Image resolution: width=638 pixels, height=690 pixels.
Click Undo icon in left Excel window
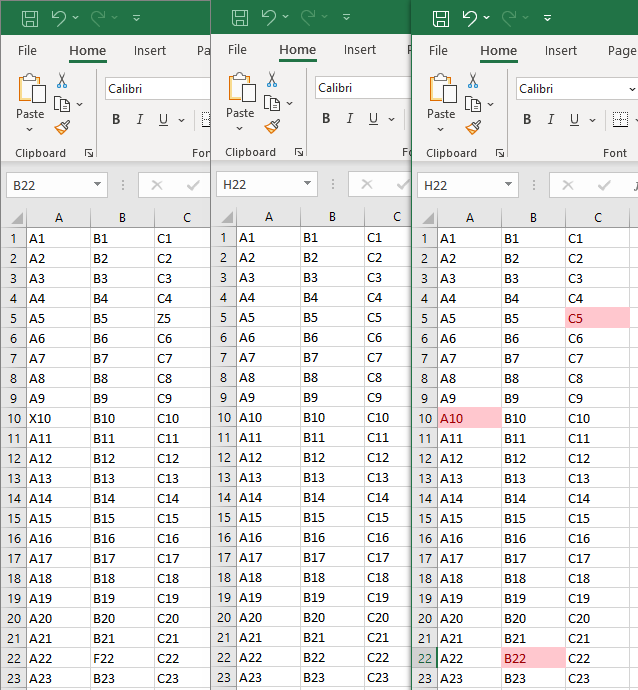coord(59,18)
